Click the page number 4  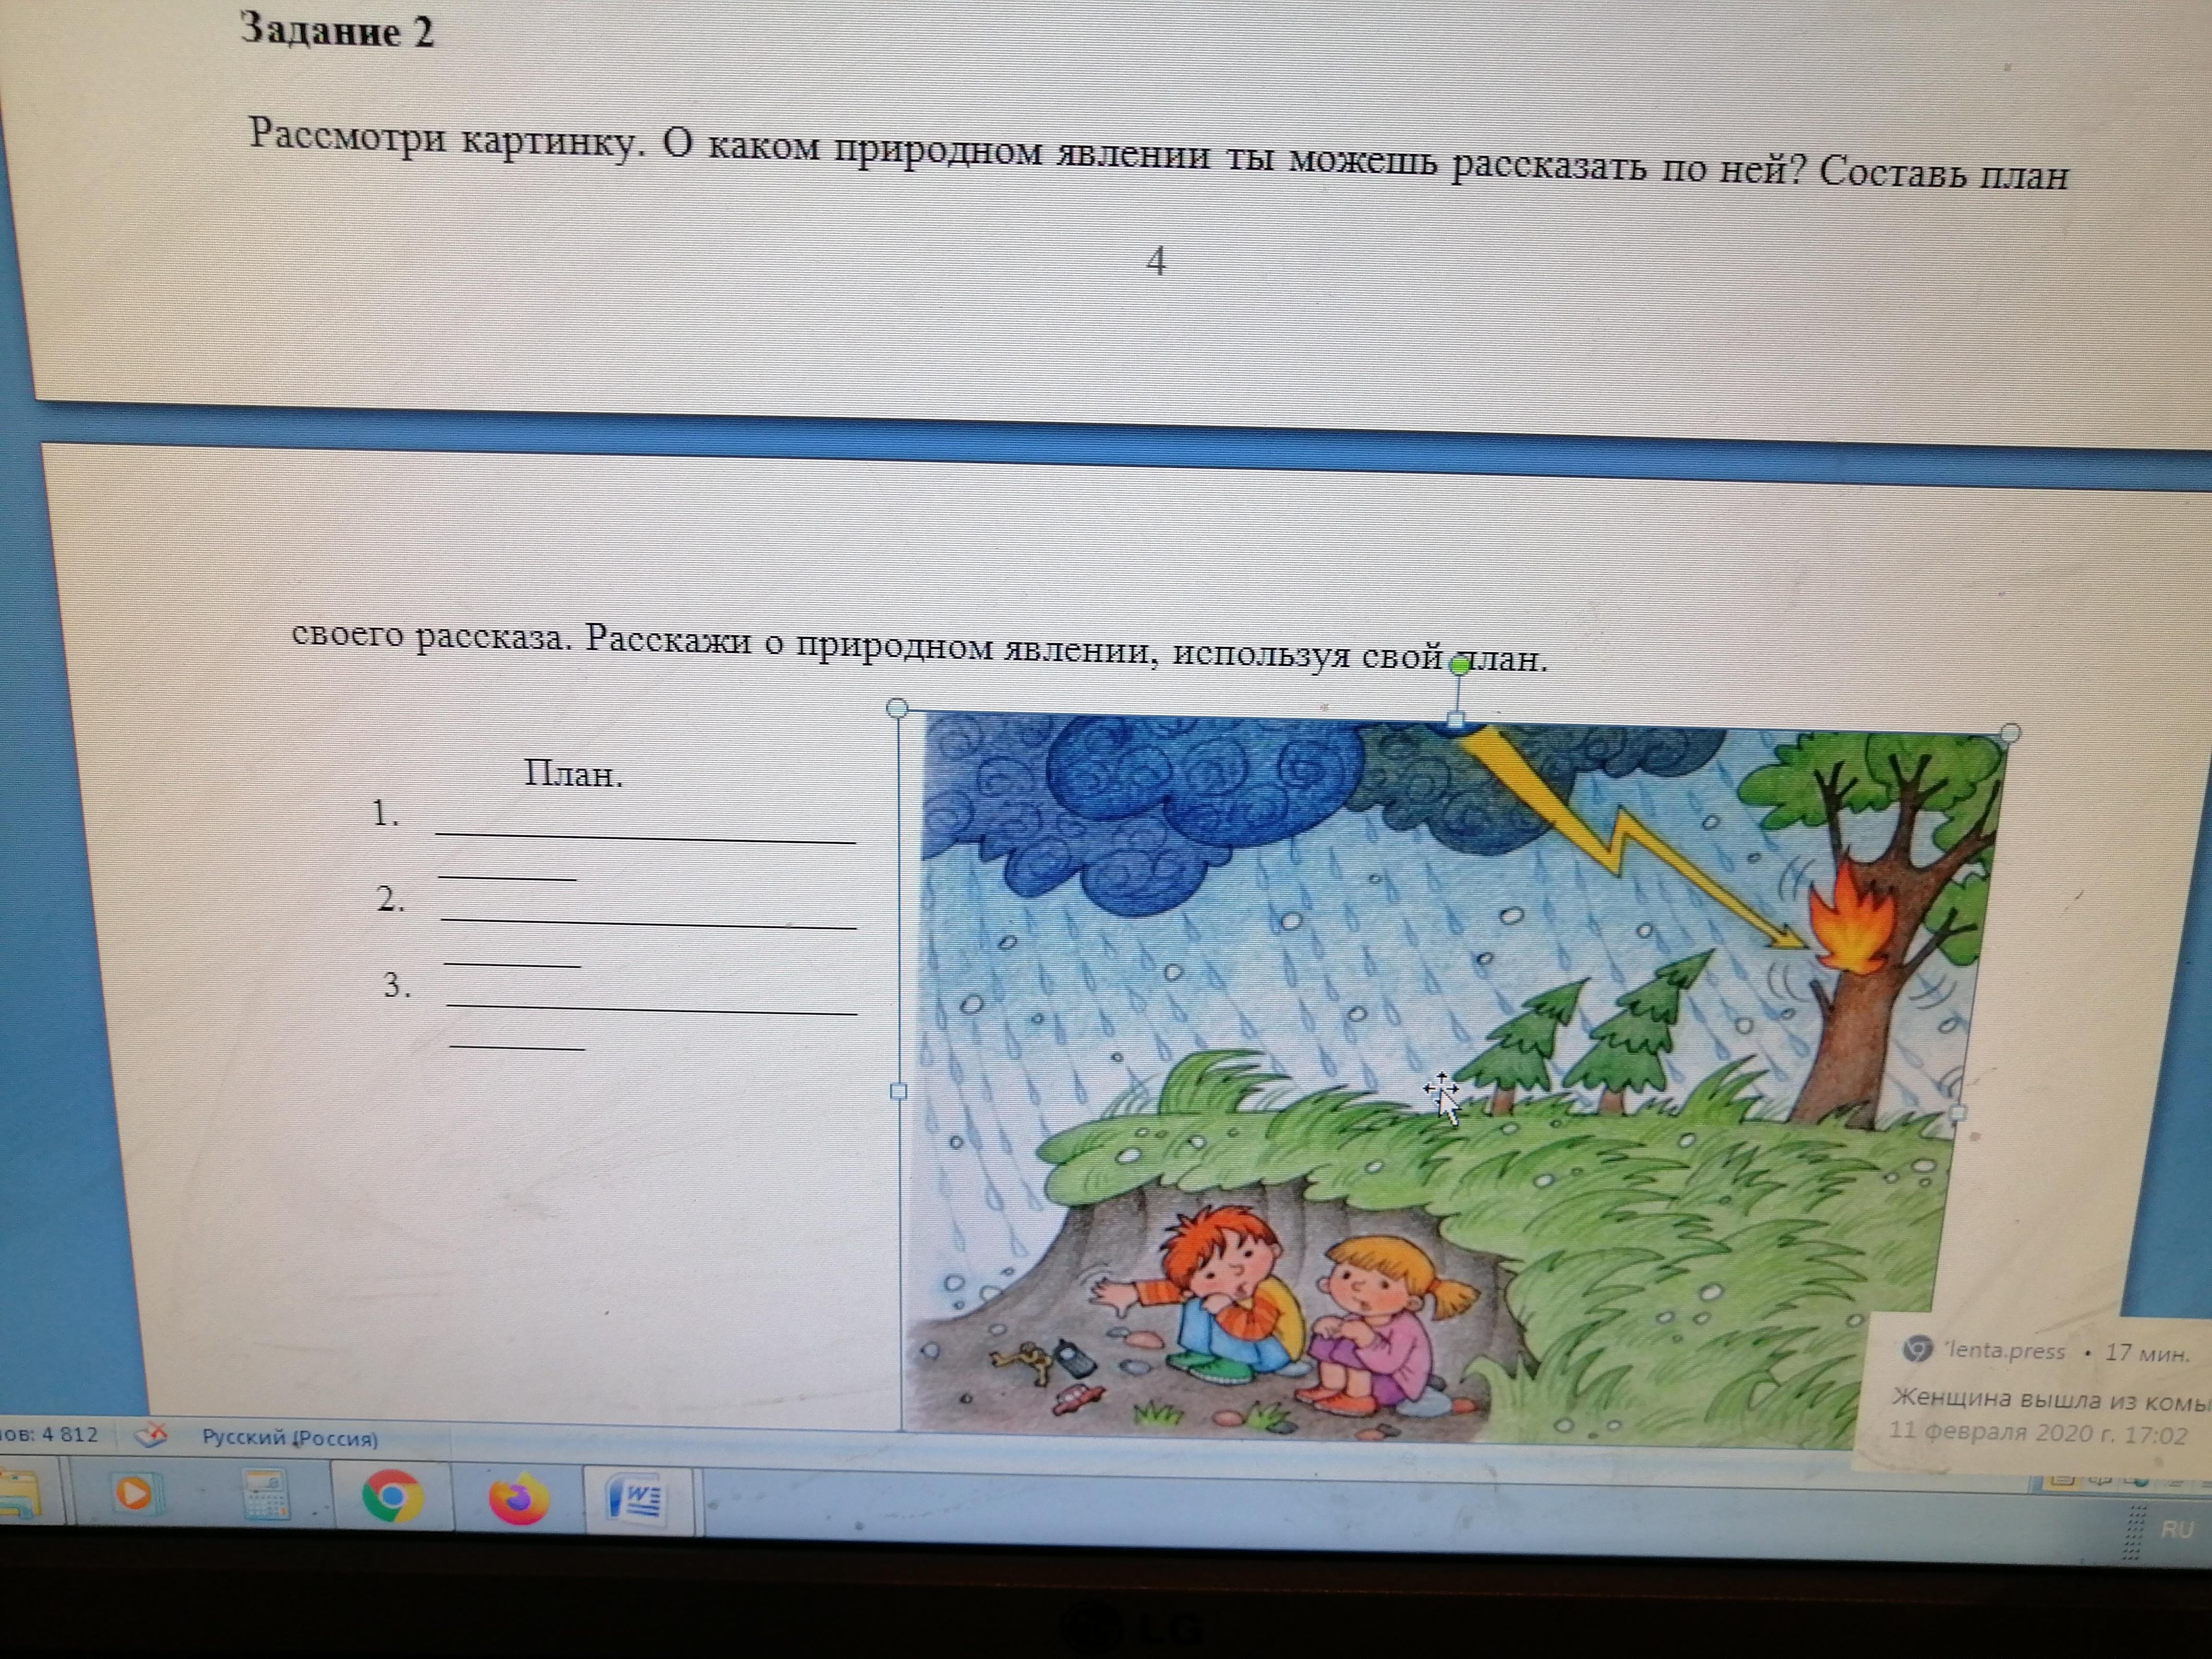pyautogui.click(x=1156, y=261)
